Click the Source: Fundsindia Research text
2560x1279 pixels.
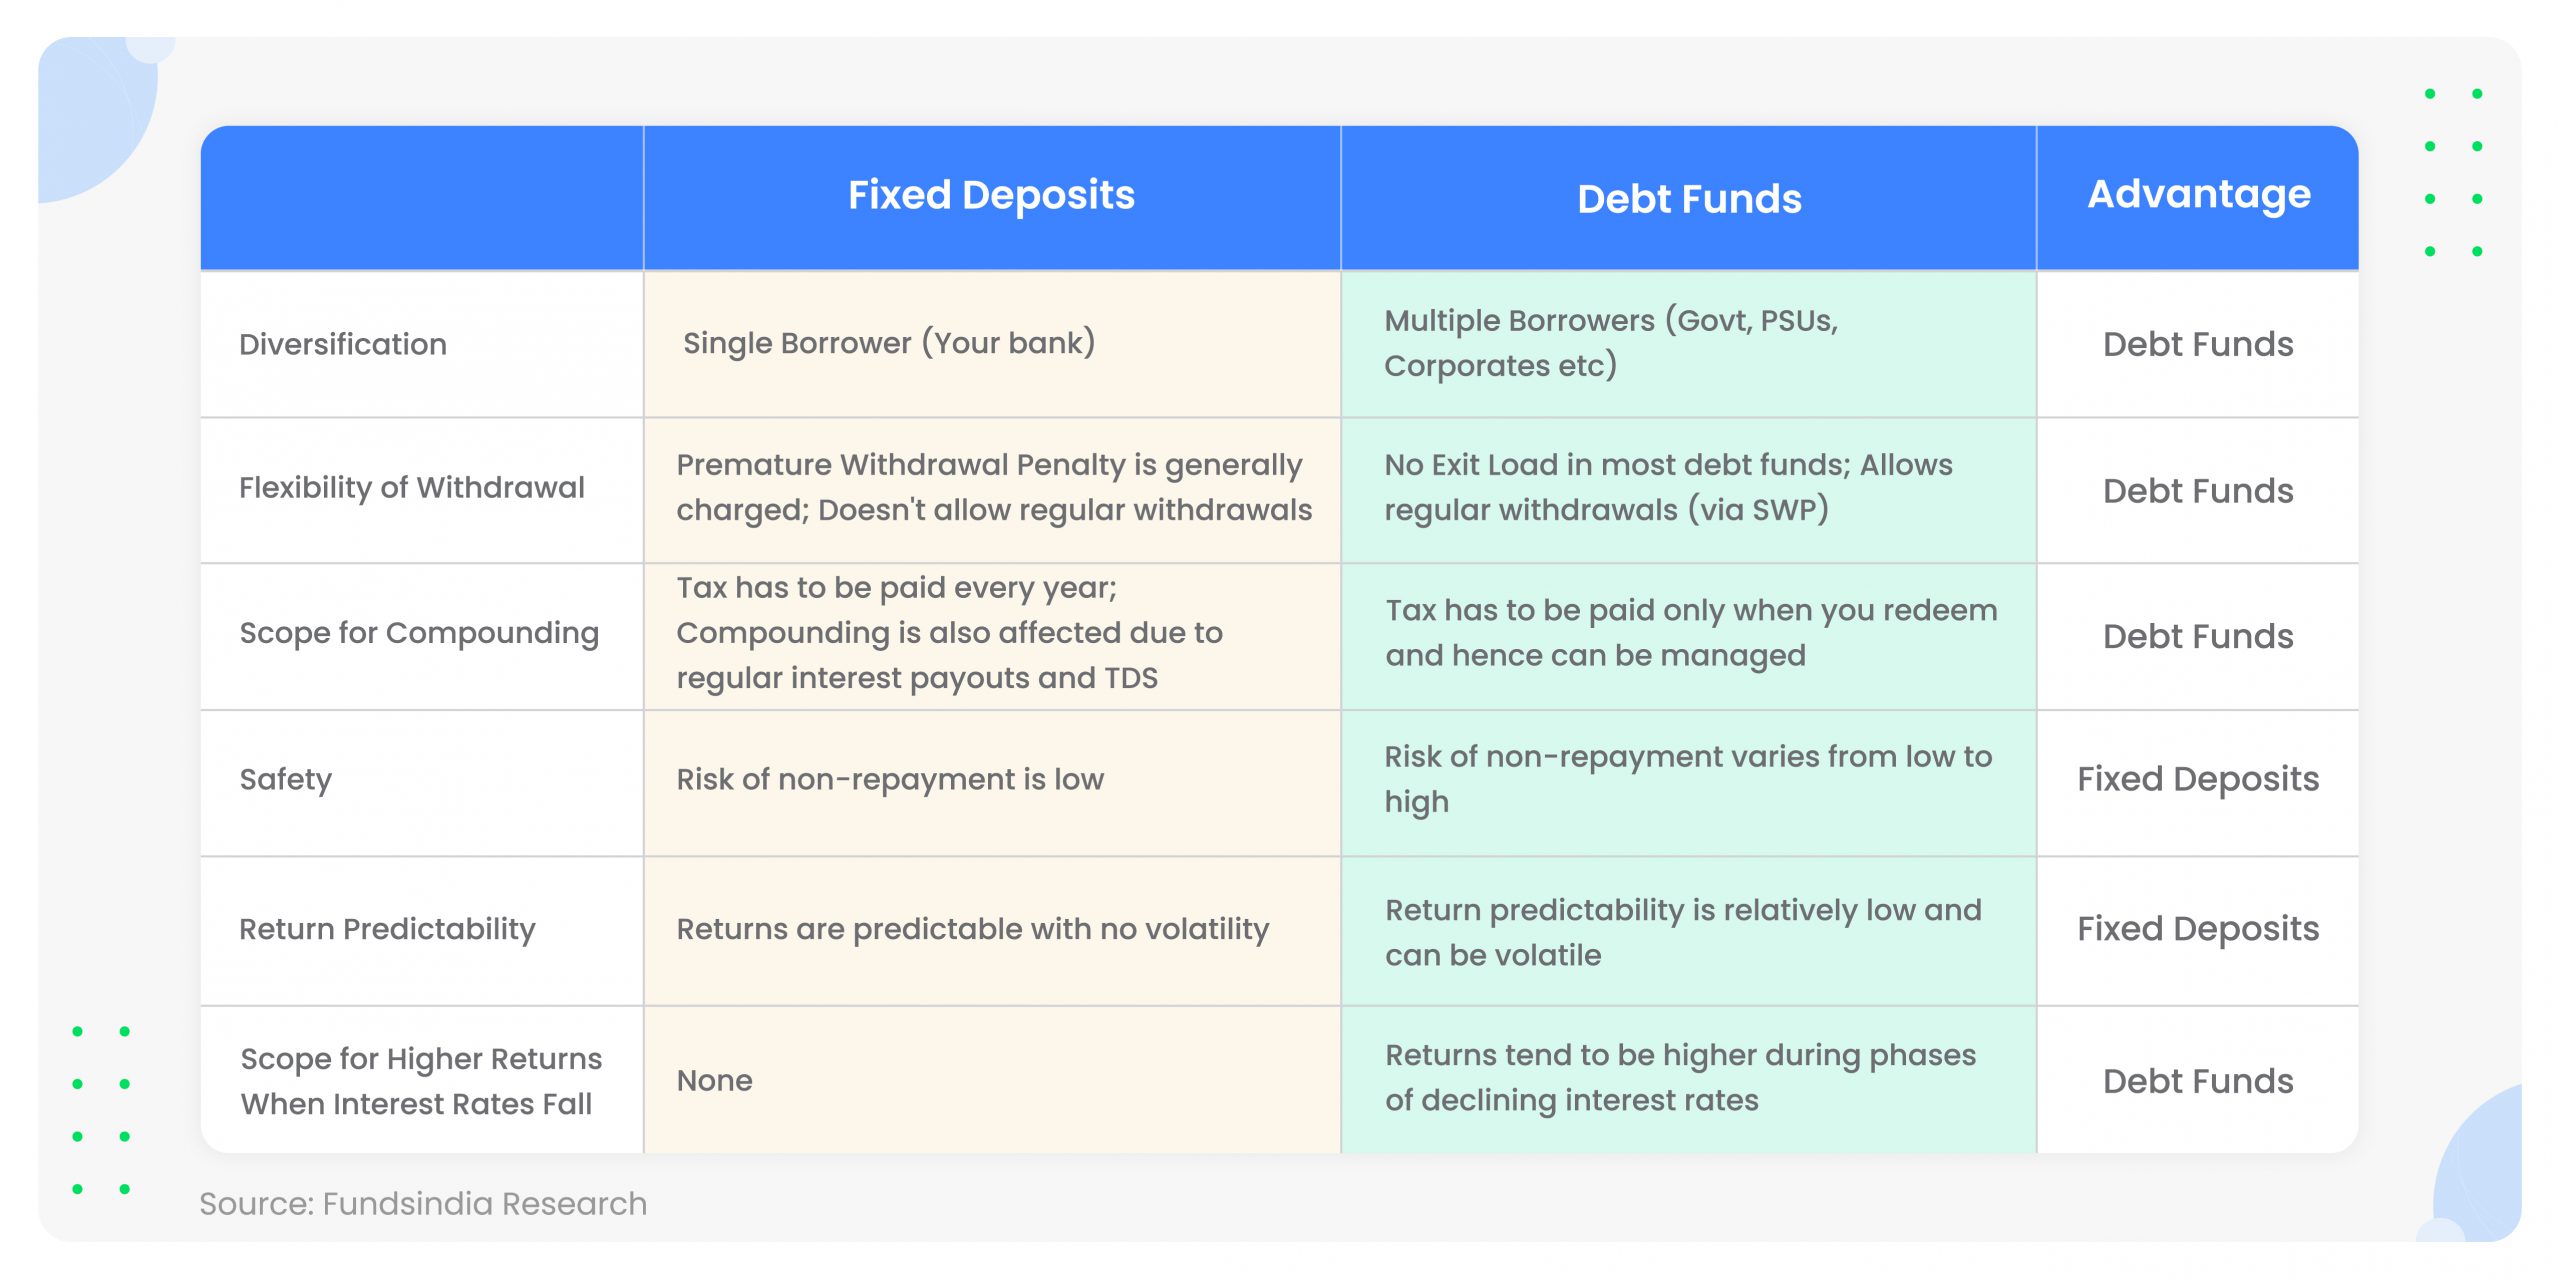click(x=423, y=1204)
